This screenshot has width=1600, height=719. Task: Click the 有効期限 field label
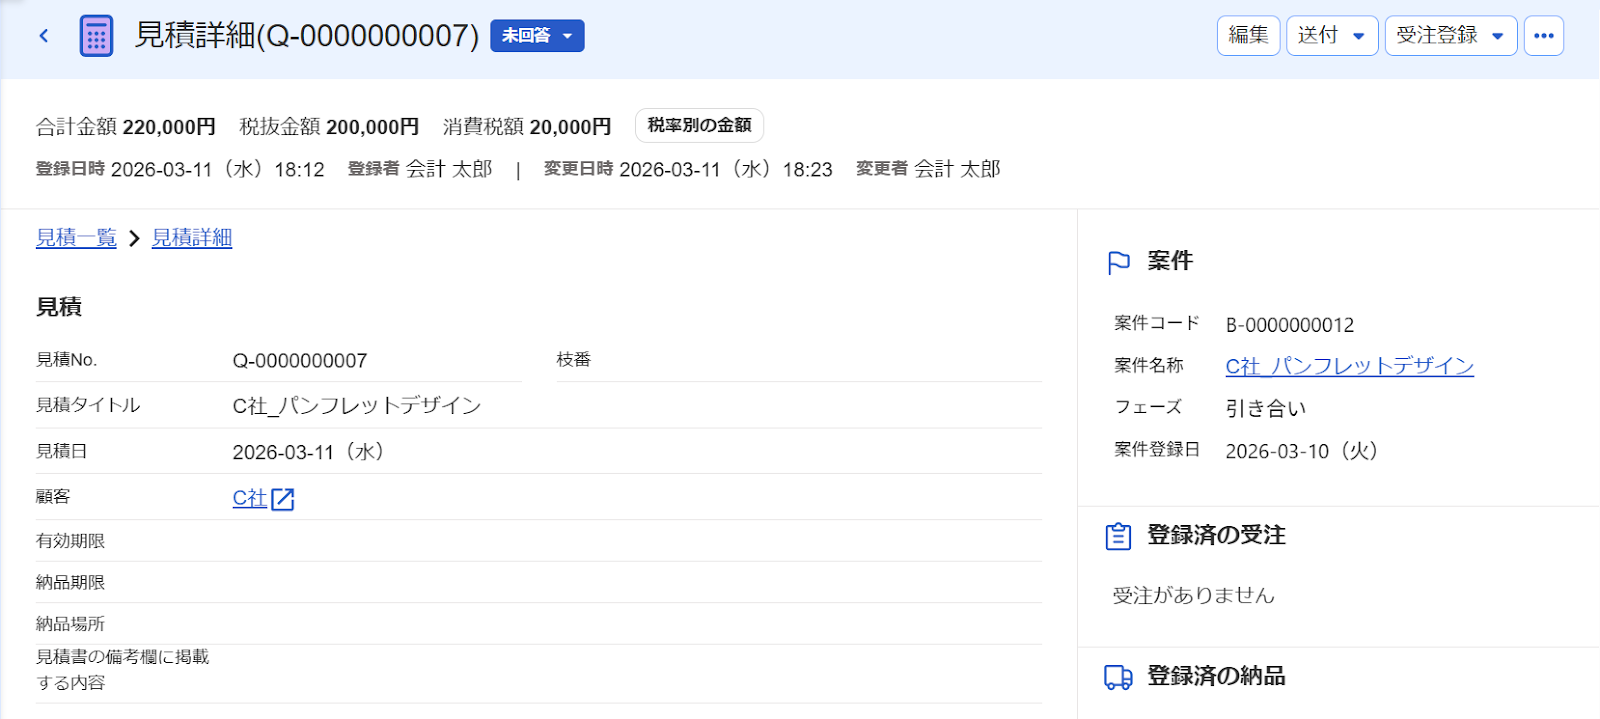point(71,541)
